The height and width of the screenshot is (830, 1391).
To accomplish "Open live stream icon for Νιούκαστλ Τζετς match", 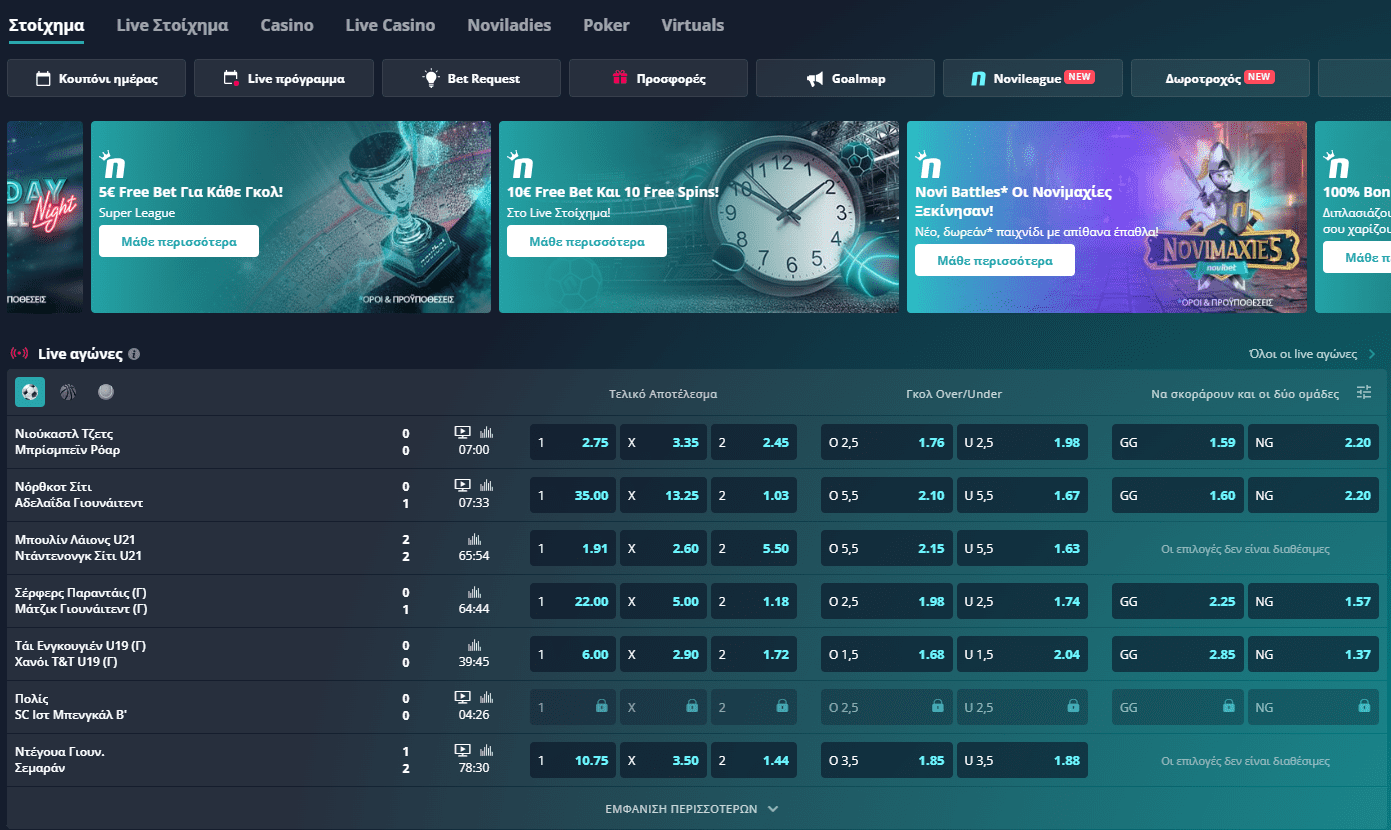I will [x=462, y=433].
